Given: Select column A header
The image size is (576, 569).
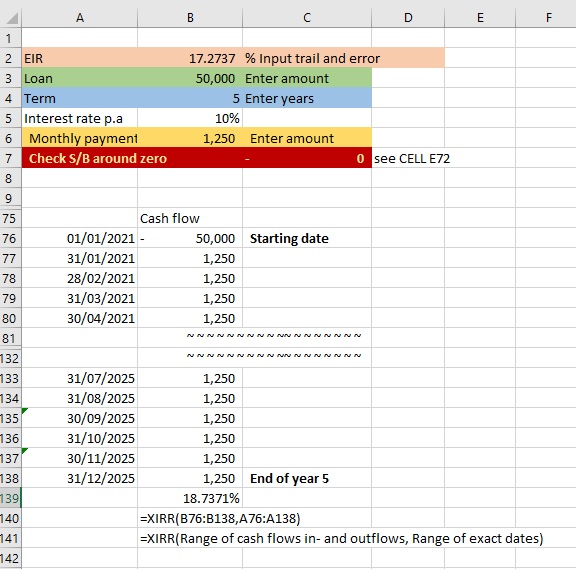Looking at the screenshot, I should [x=80, y=18].
